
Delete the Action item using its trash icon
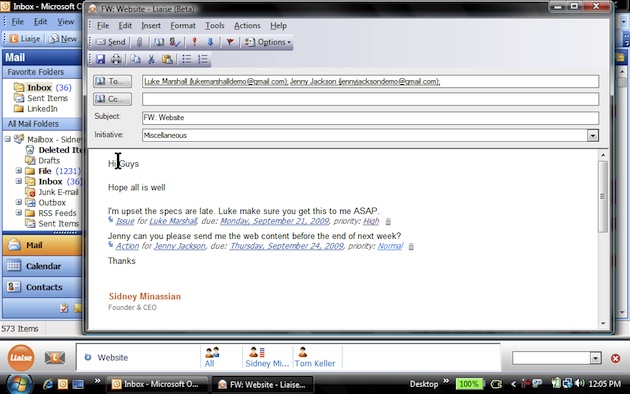tap(411, 247)
